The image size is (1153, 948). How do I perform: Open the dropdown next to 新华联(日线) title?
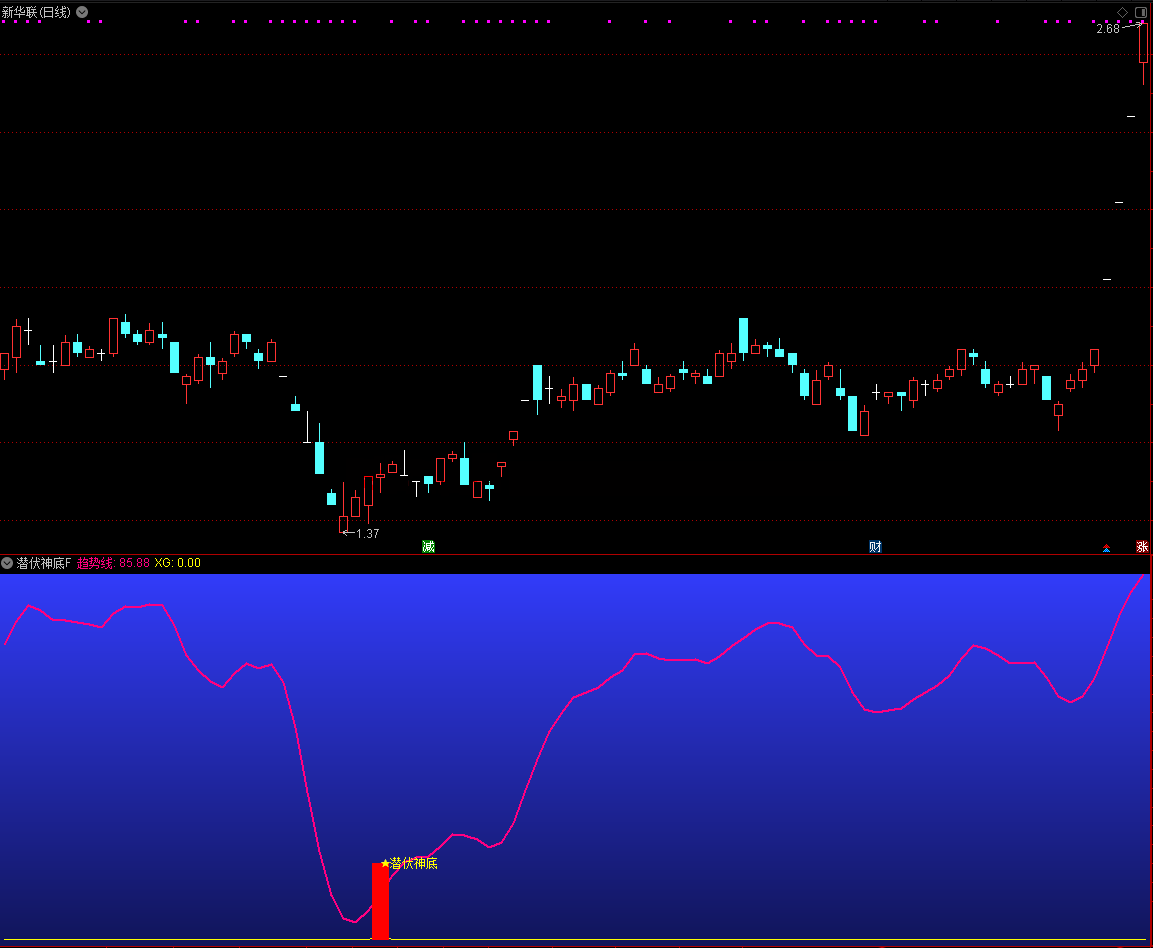(x=82, y=12)
